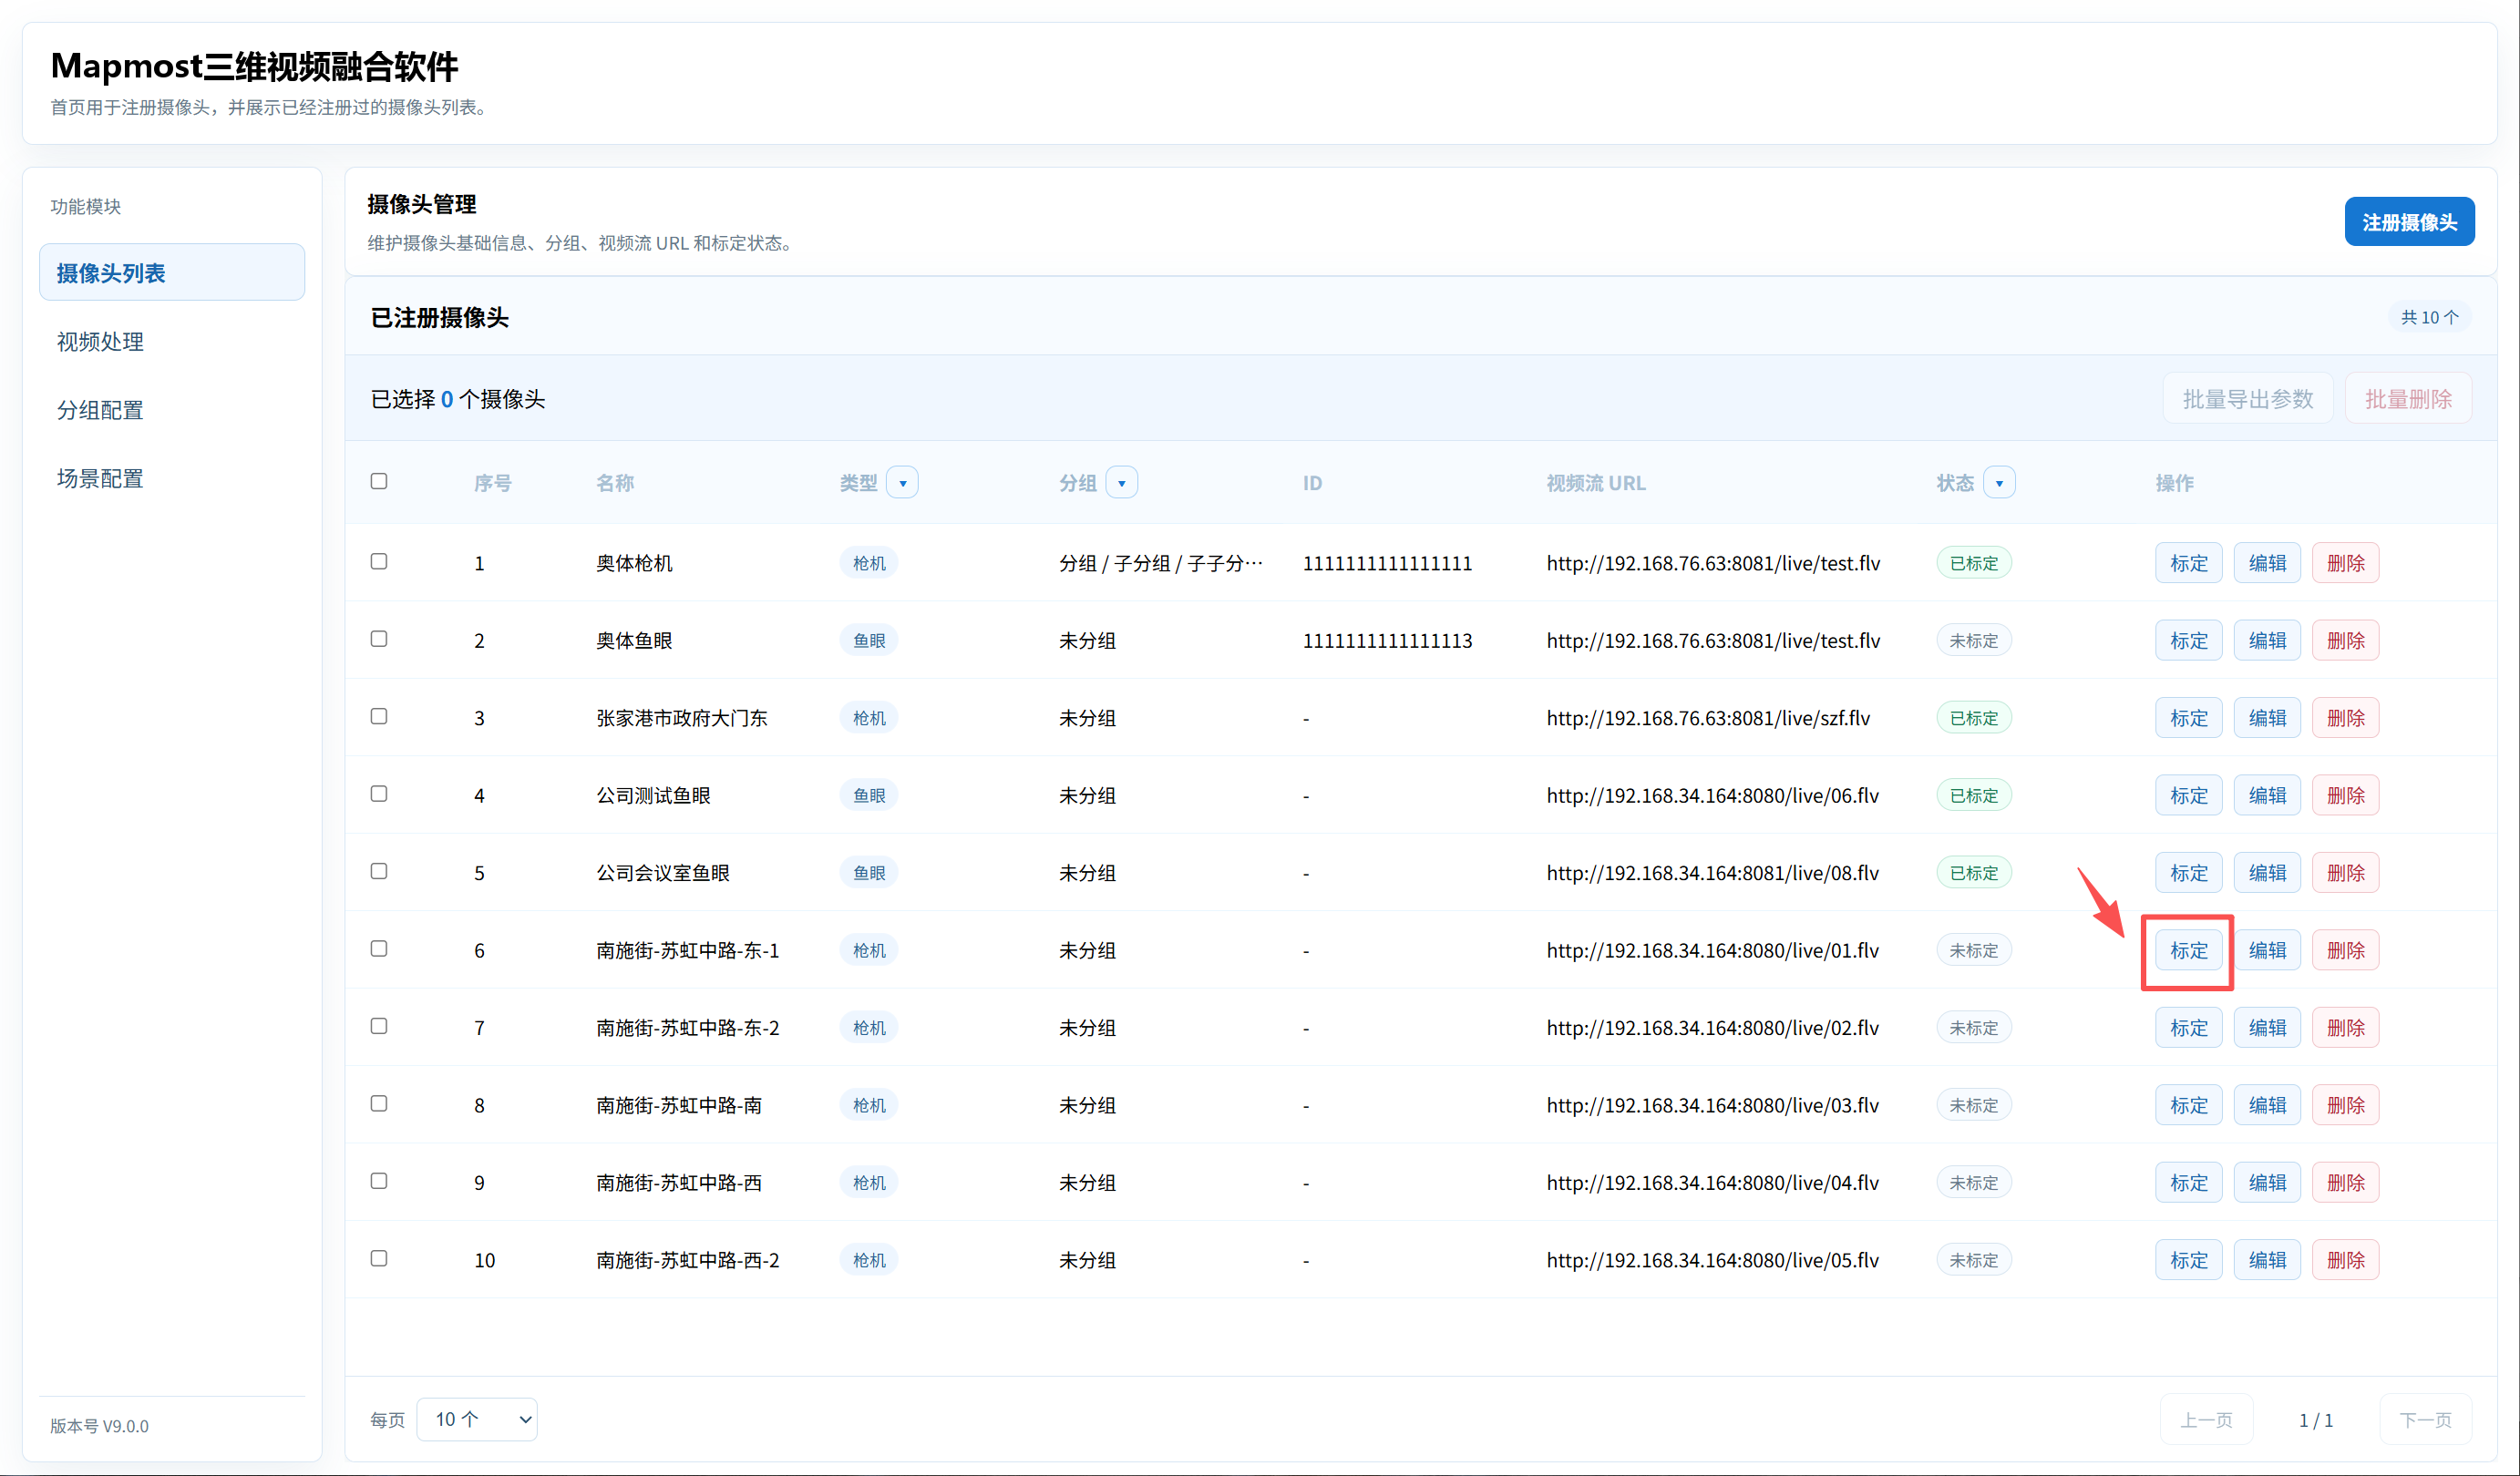The image size is (2520, 1476).
Task: Click the truncated 分组 / 子分组 group cell
Action: tap(1161, 563)
